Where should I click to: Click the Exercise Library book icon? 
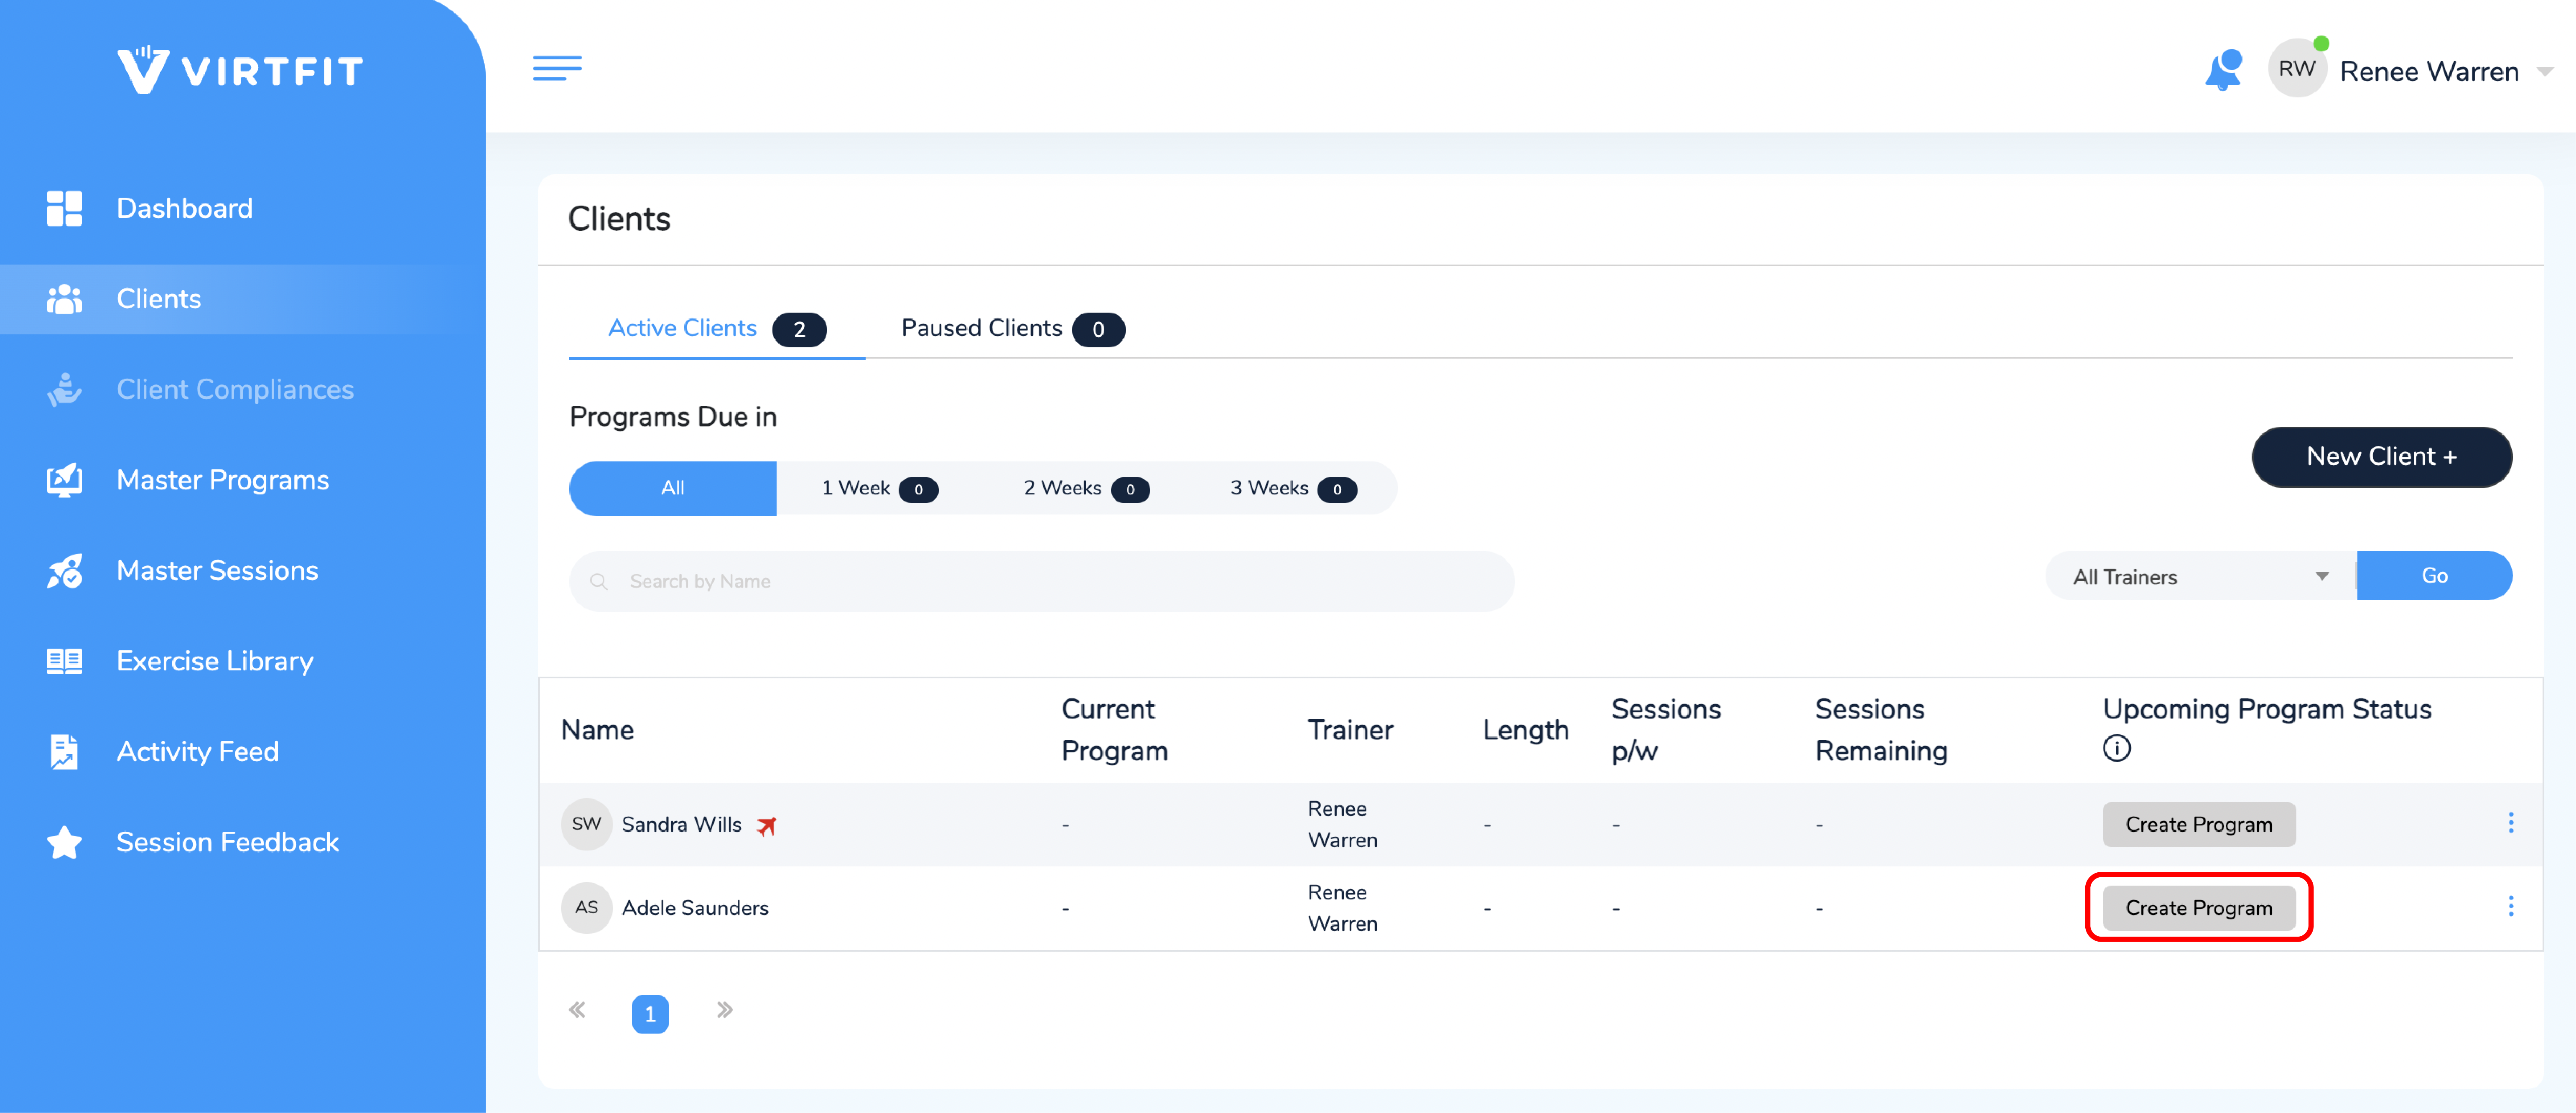point(64,661)
